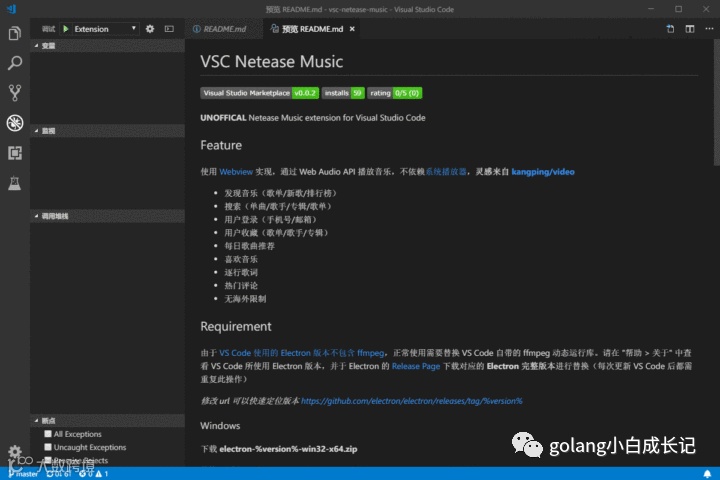
Task: Click the installs badge
Action: coord(343,93)
